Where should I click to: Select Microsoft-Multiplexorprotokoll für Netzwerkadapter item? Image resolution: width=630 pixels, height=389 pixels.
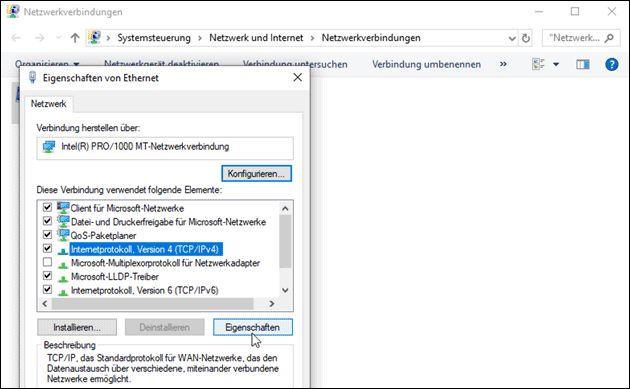[x=165, y=263]
